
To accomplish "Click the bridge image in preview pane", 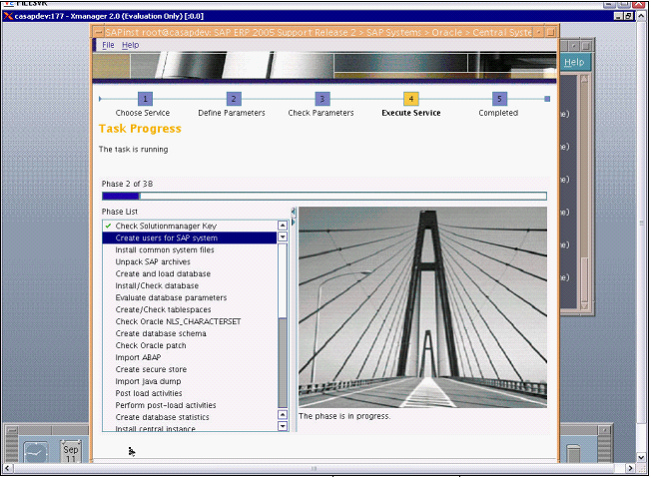I will pos(423,307).
